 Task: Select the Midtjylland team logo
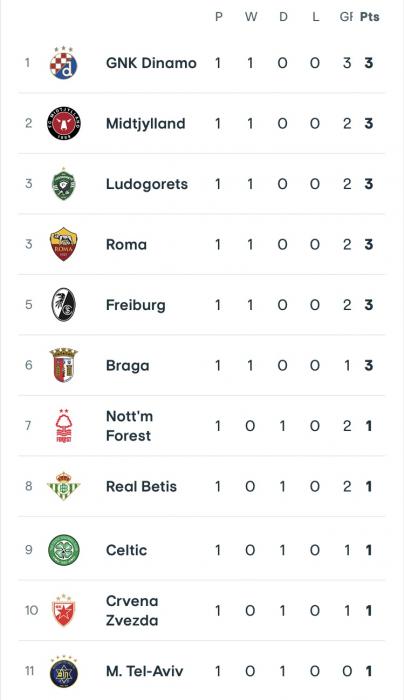click(63, 123)
